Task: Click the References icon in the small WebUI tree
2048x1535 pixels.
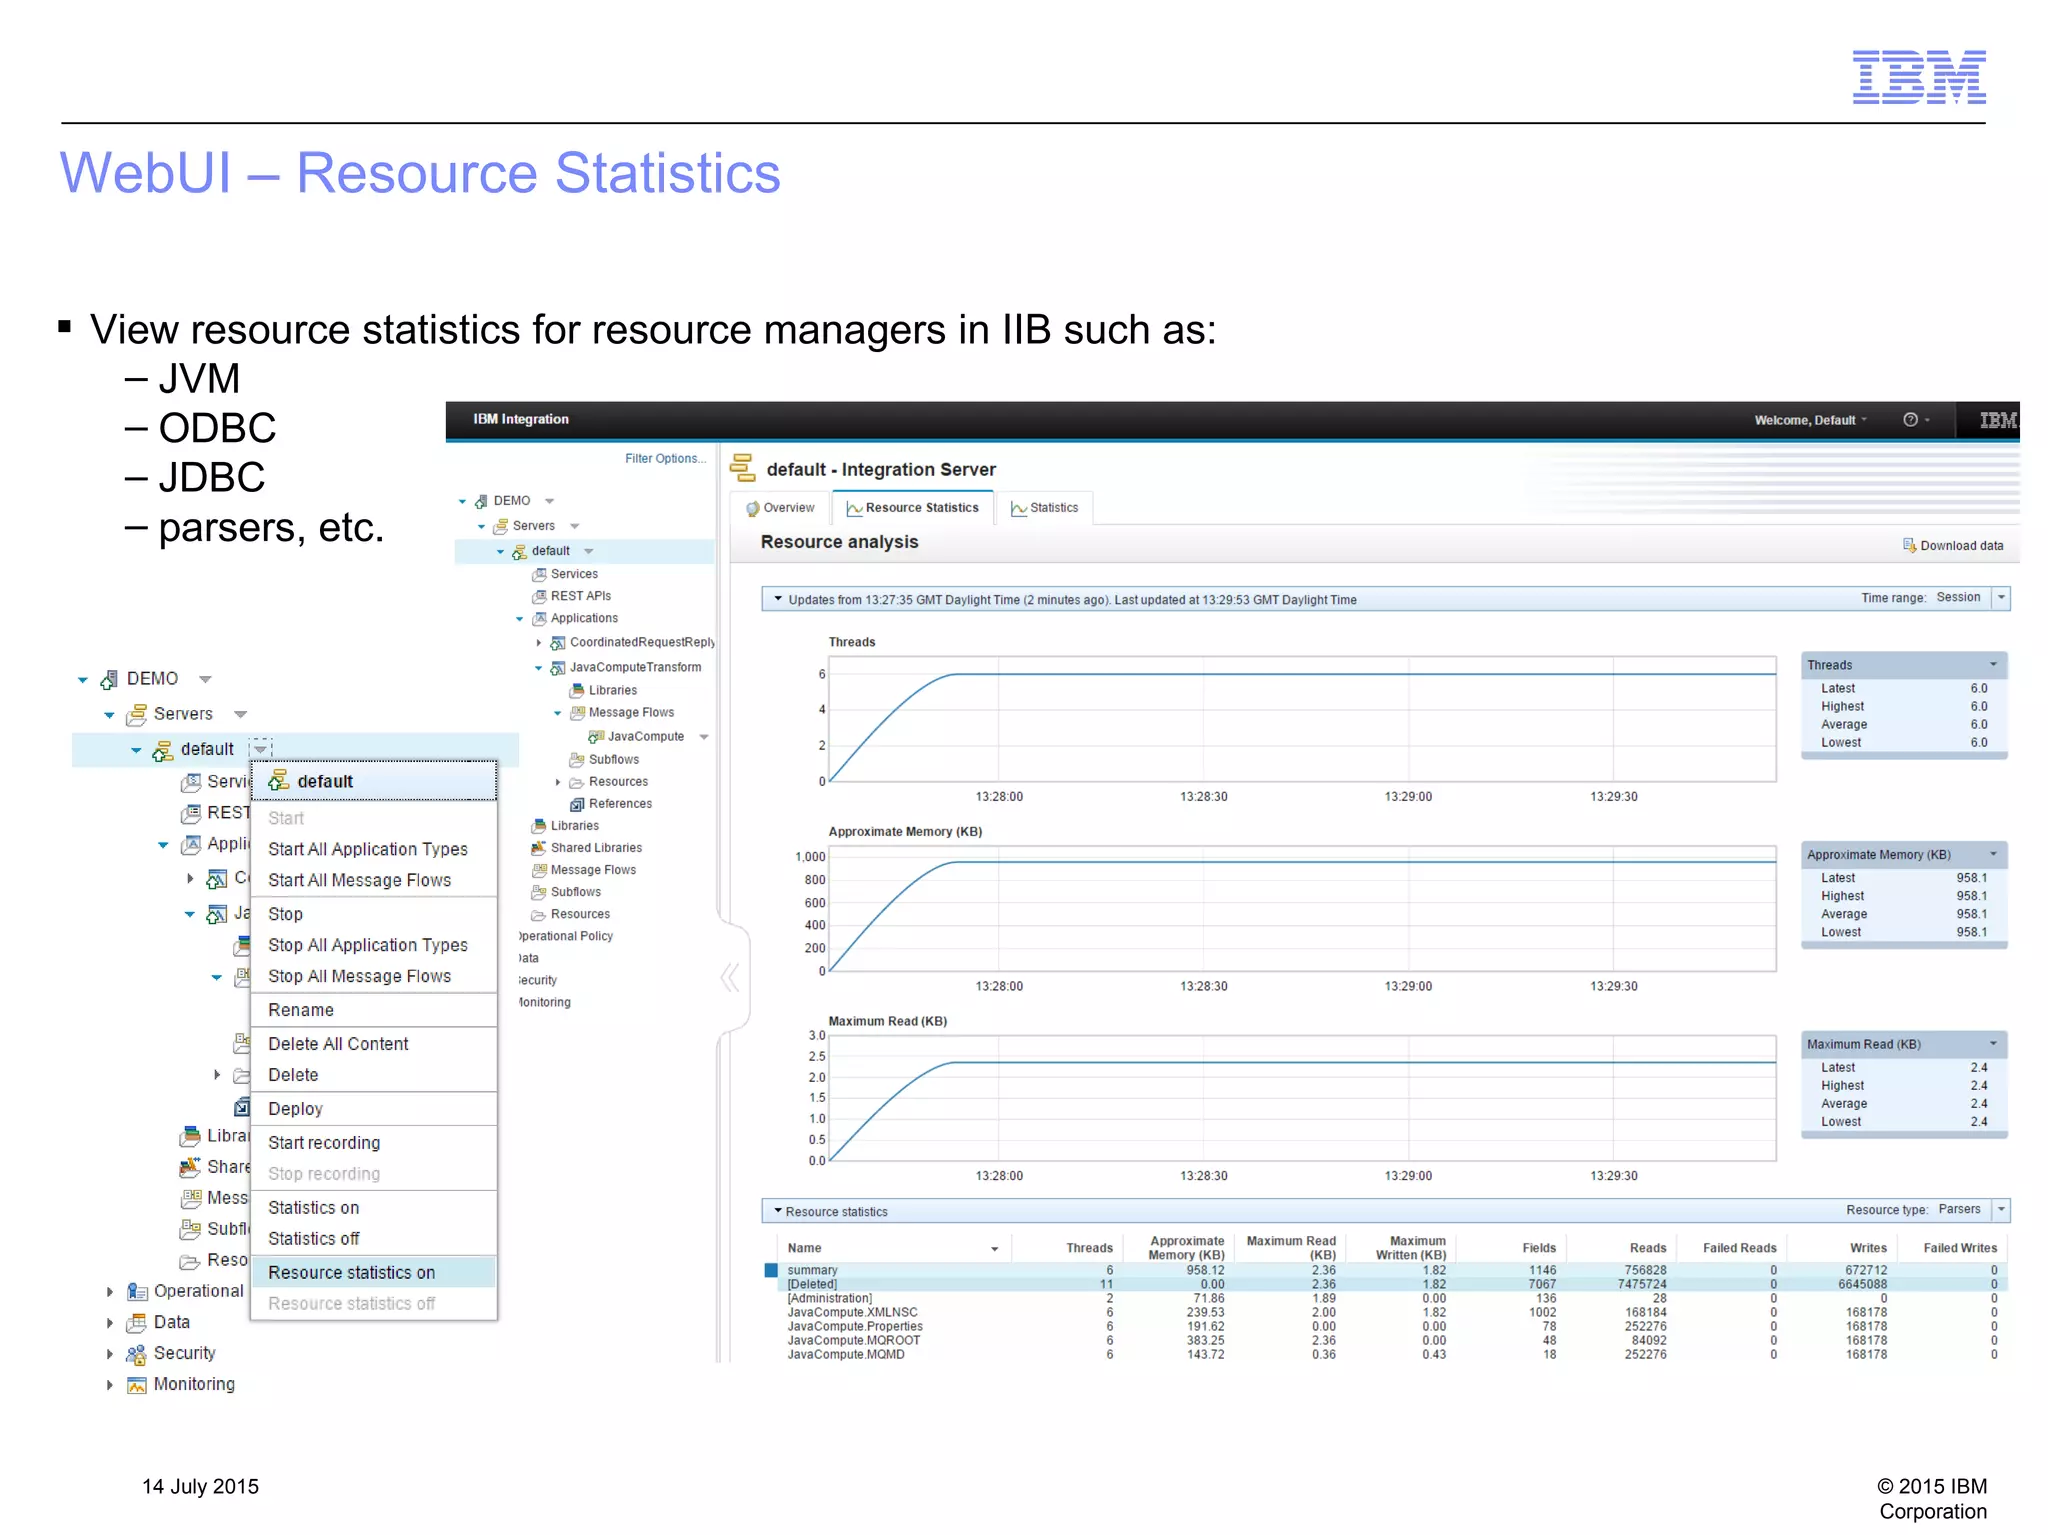Action: click(x=577, y=804)
